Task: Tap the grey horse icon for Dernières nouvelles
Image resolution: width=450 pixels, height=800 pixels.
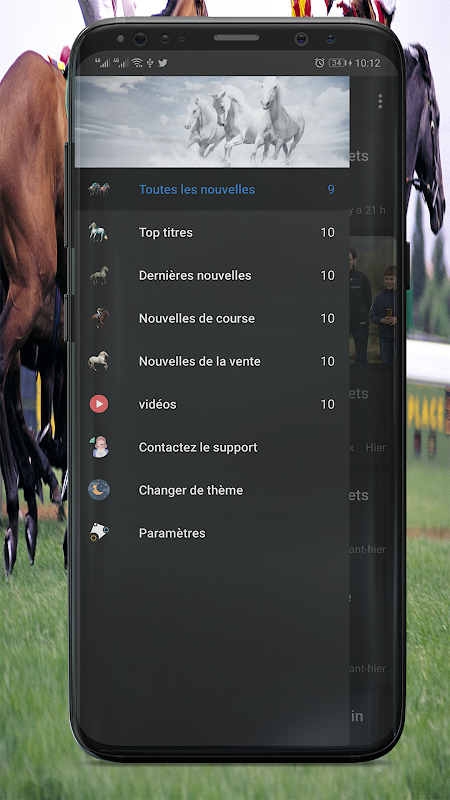Action: [x=99, y=276]
